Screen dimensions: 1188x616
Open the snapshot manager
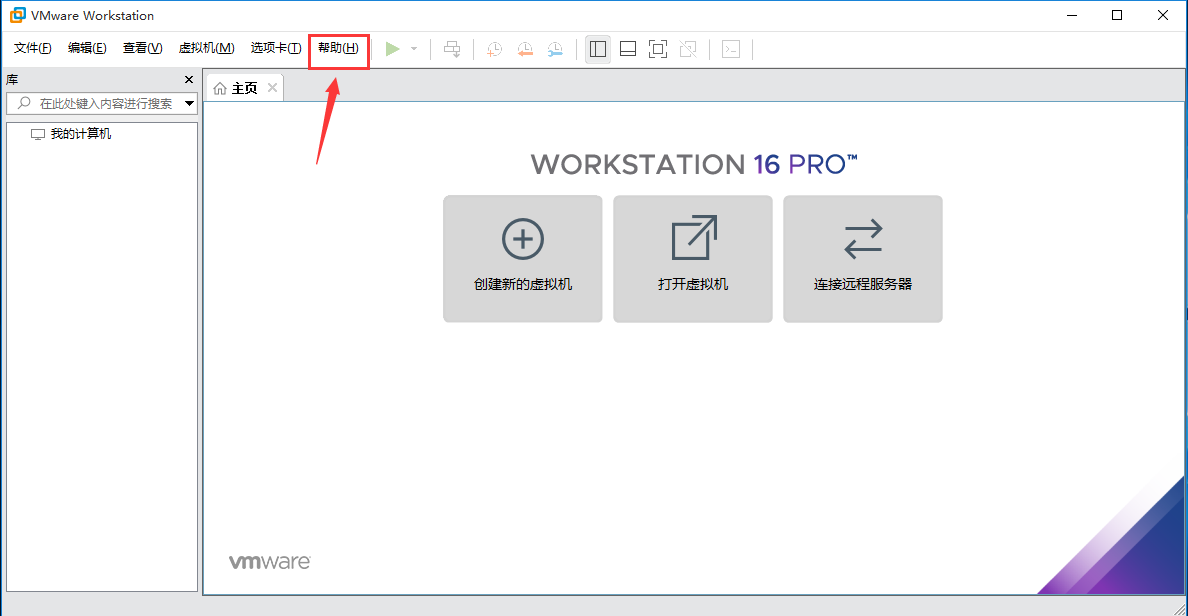(x=555, y=48)
